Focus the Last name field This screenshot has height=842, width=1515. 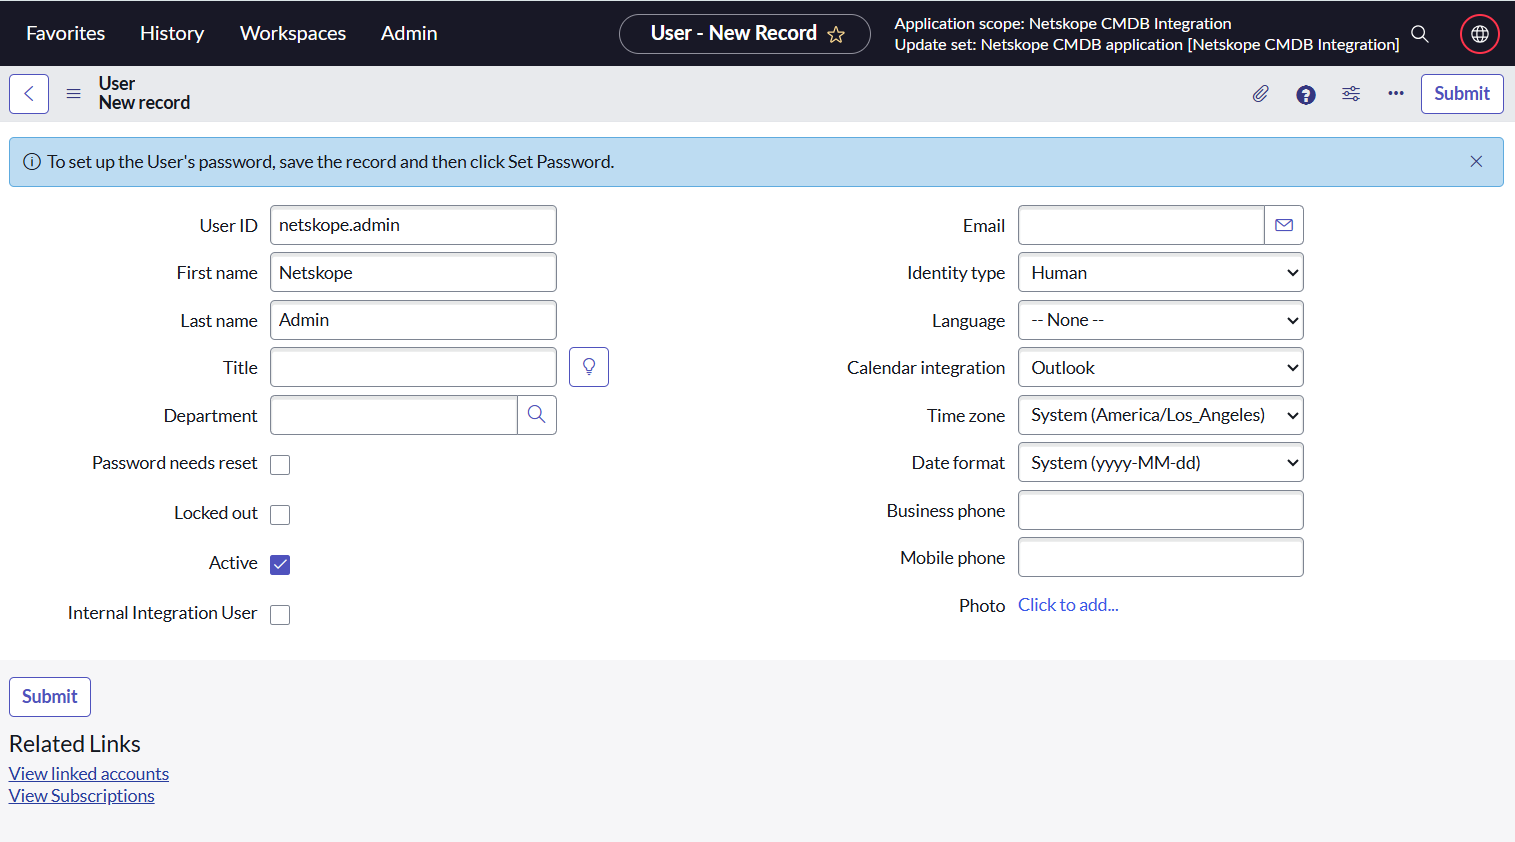point(413,320)
